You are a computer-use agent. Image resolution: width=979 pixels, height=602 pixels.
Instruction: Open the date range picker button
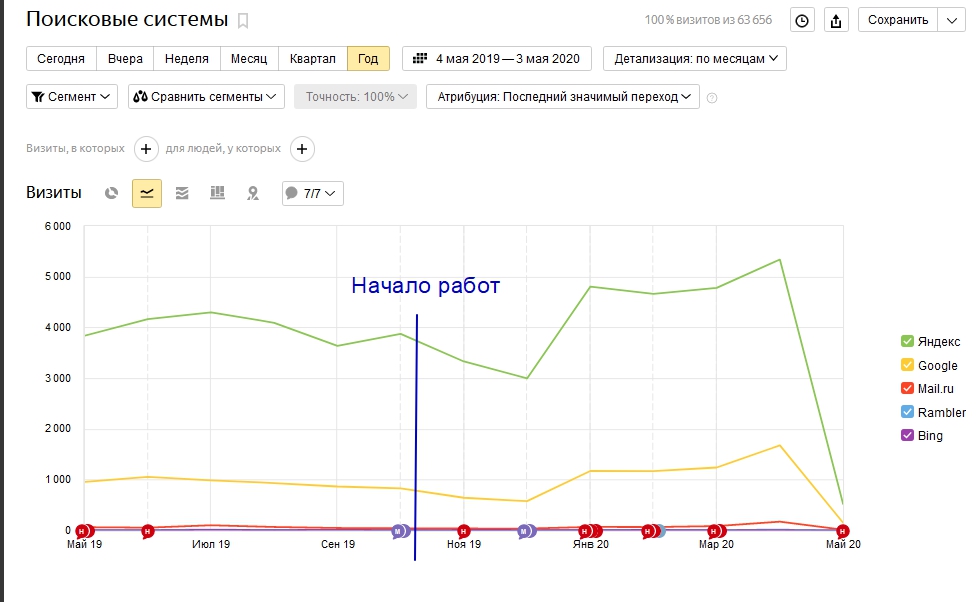pos(497,58)
